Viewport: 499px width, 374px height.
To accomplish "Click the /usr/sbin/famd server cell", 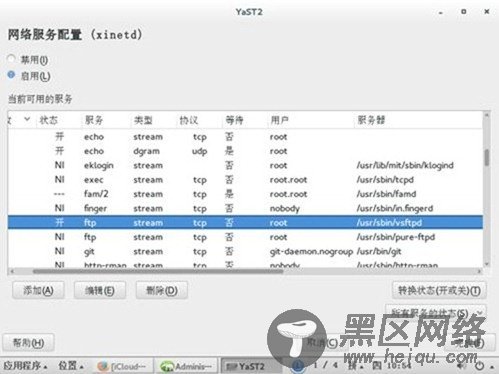I will click(386, 194).
